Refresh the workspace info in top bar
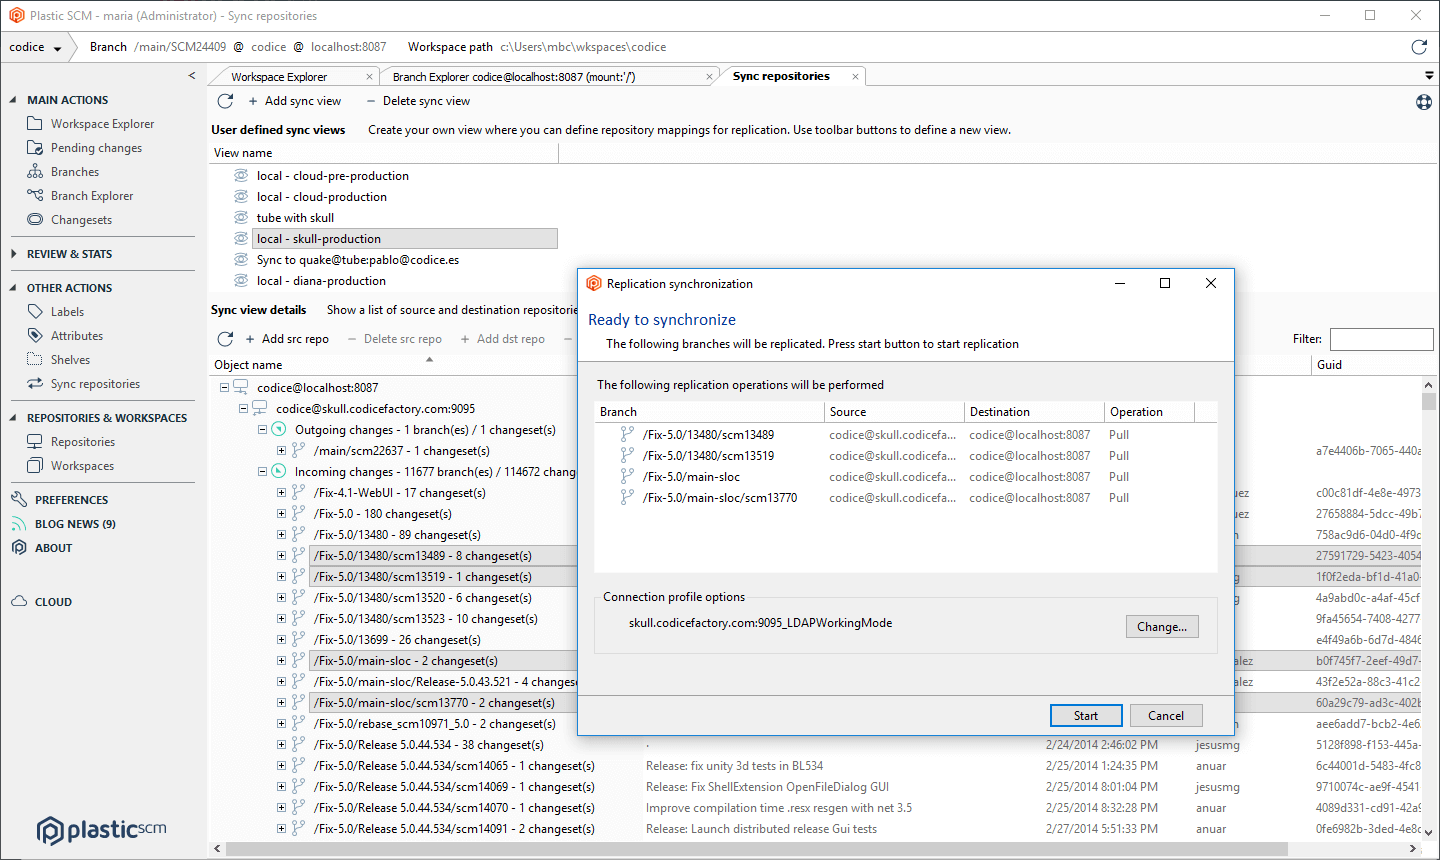 coord(1419,47)
